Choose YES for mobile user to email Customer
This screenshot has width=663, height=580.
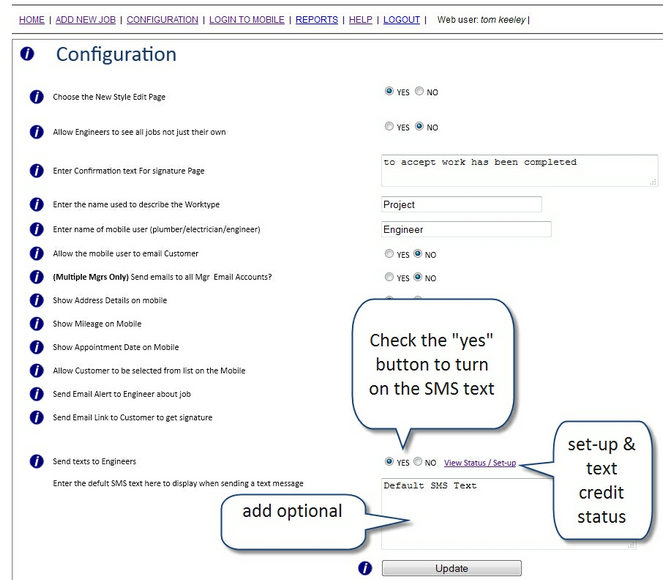389,253
